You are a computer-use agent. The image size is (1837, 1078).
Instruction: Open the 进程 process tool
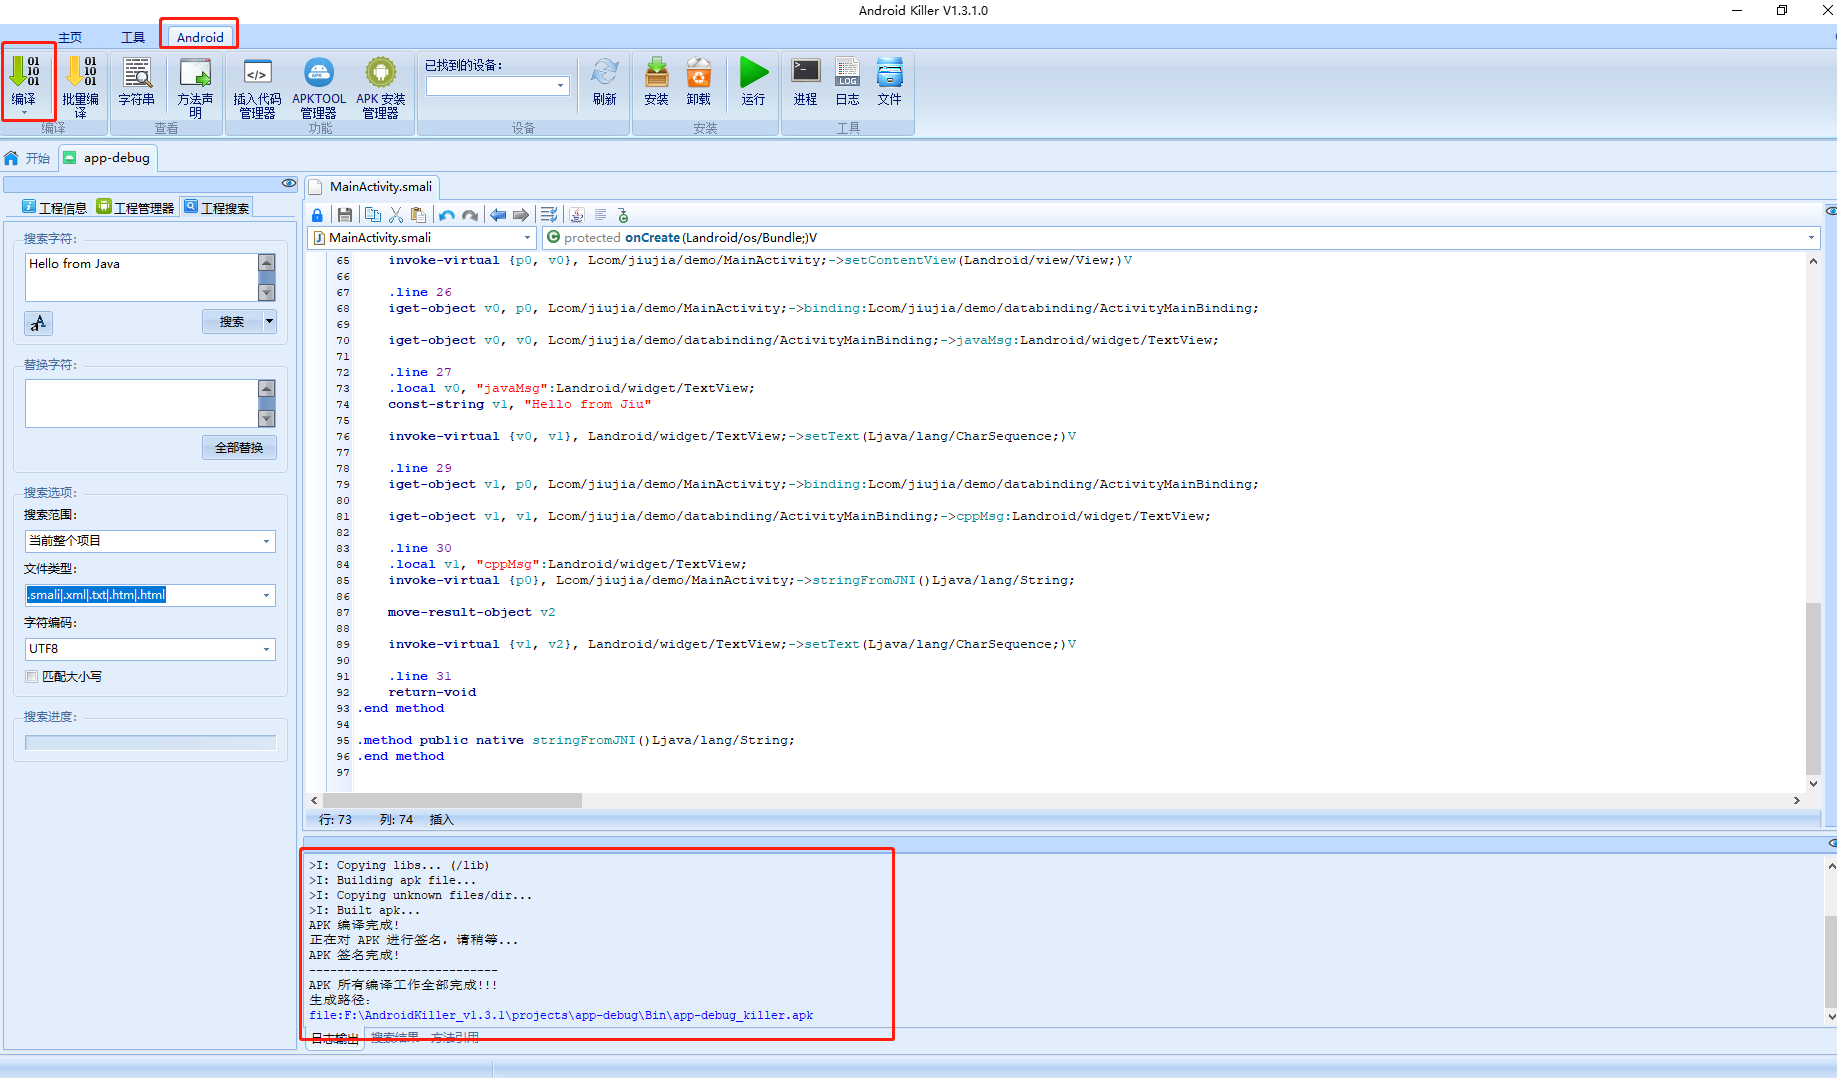pyautogui.click(x=805, y=81)
